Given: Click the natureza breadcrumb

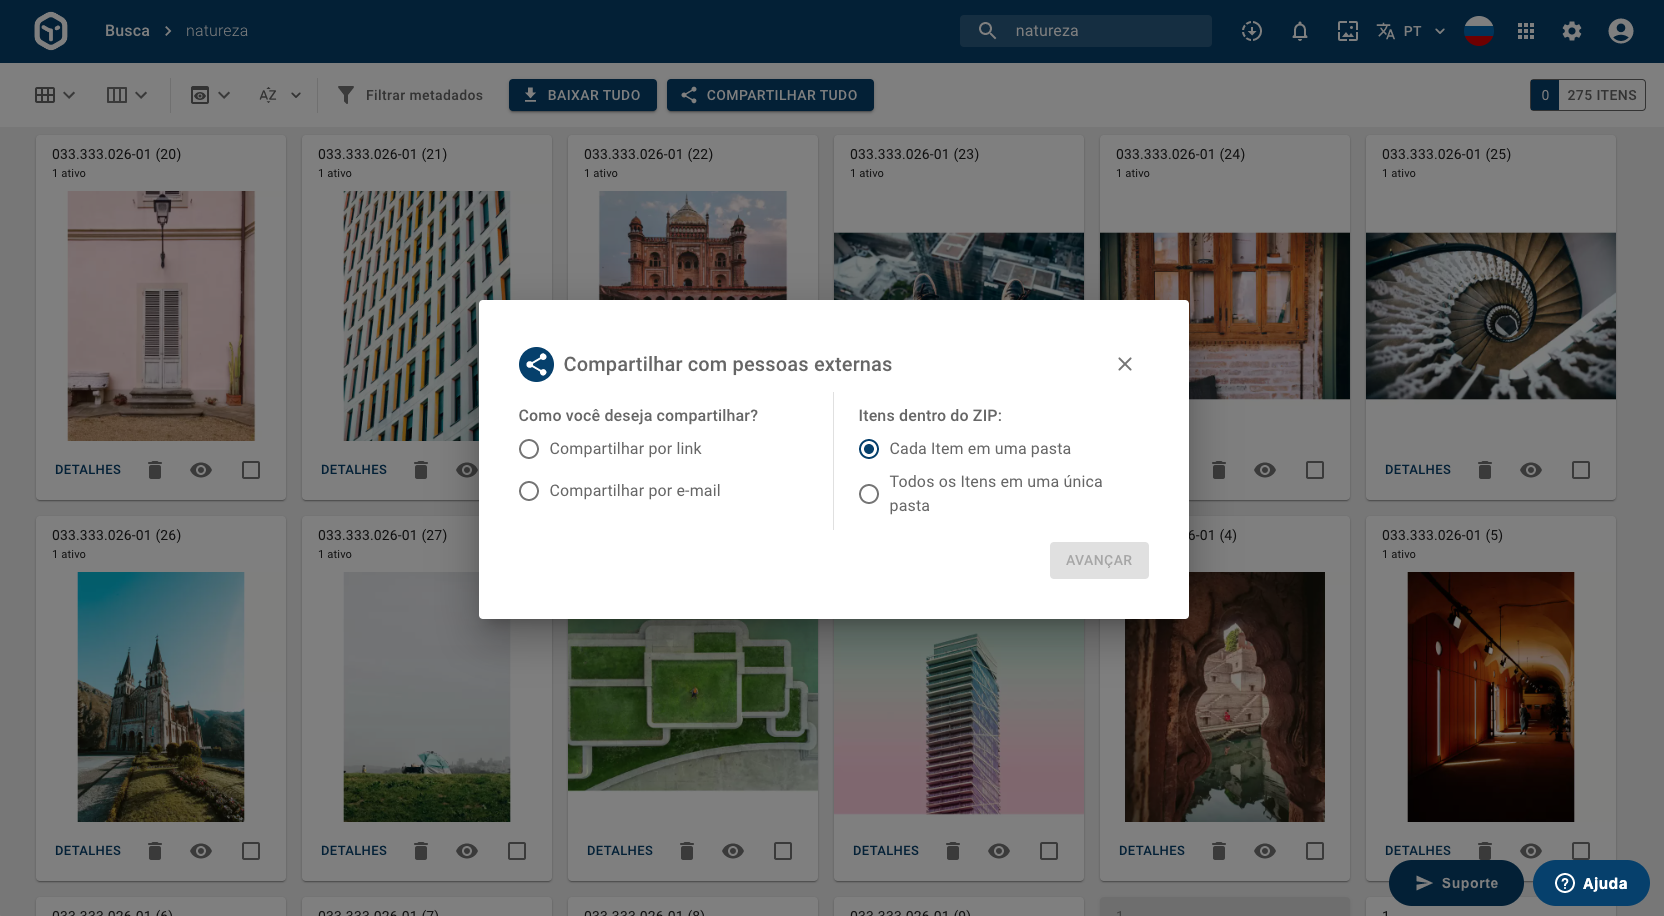Looking at the screenshot, I should coord(217,31).
